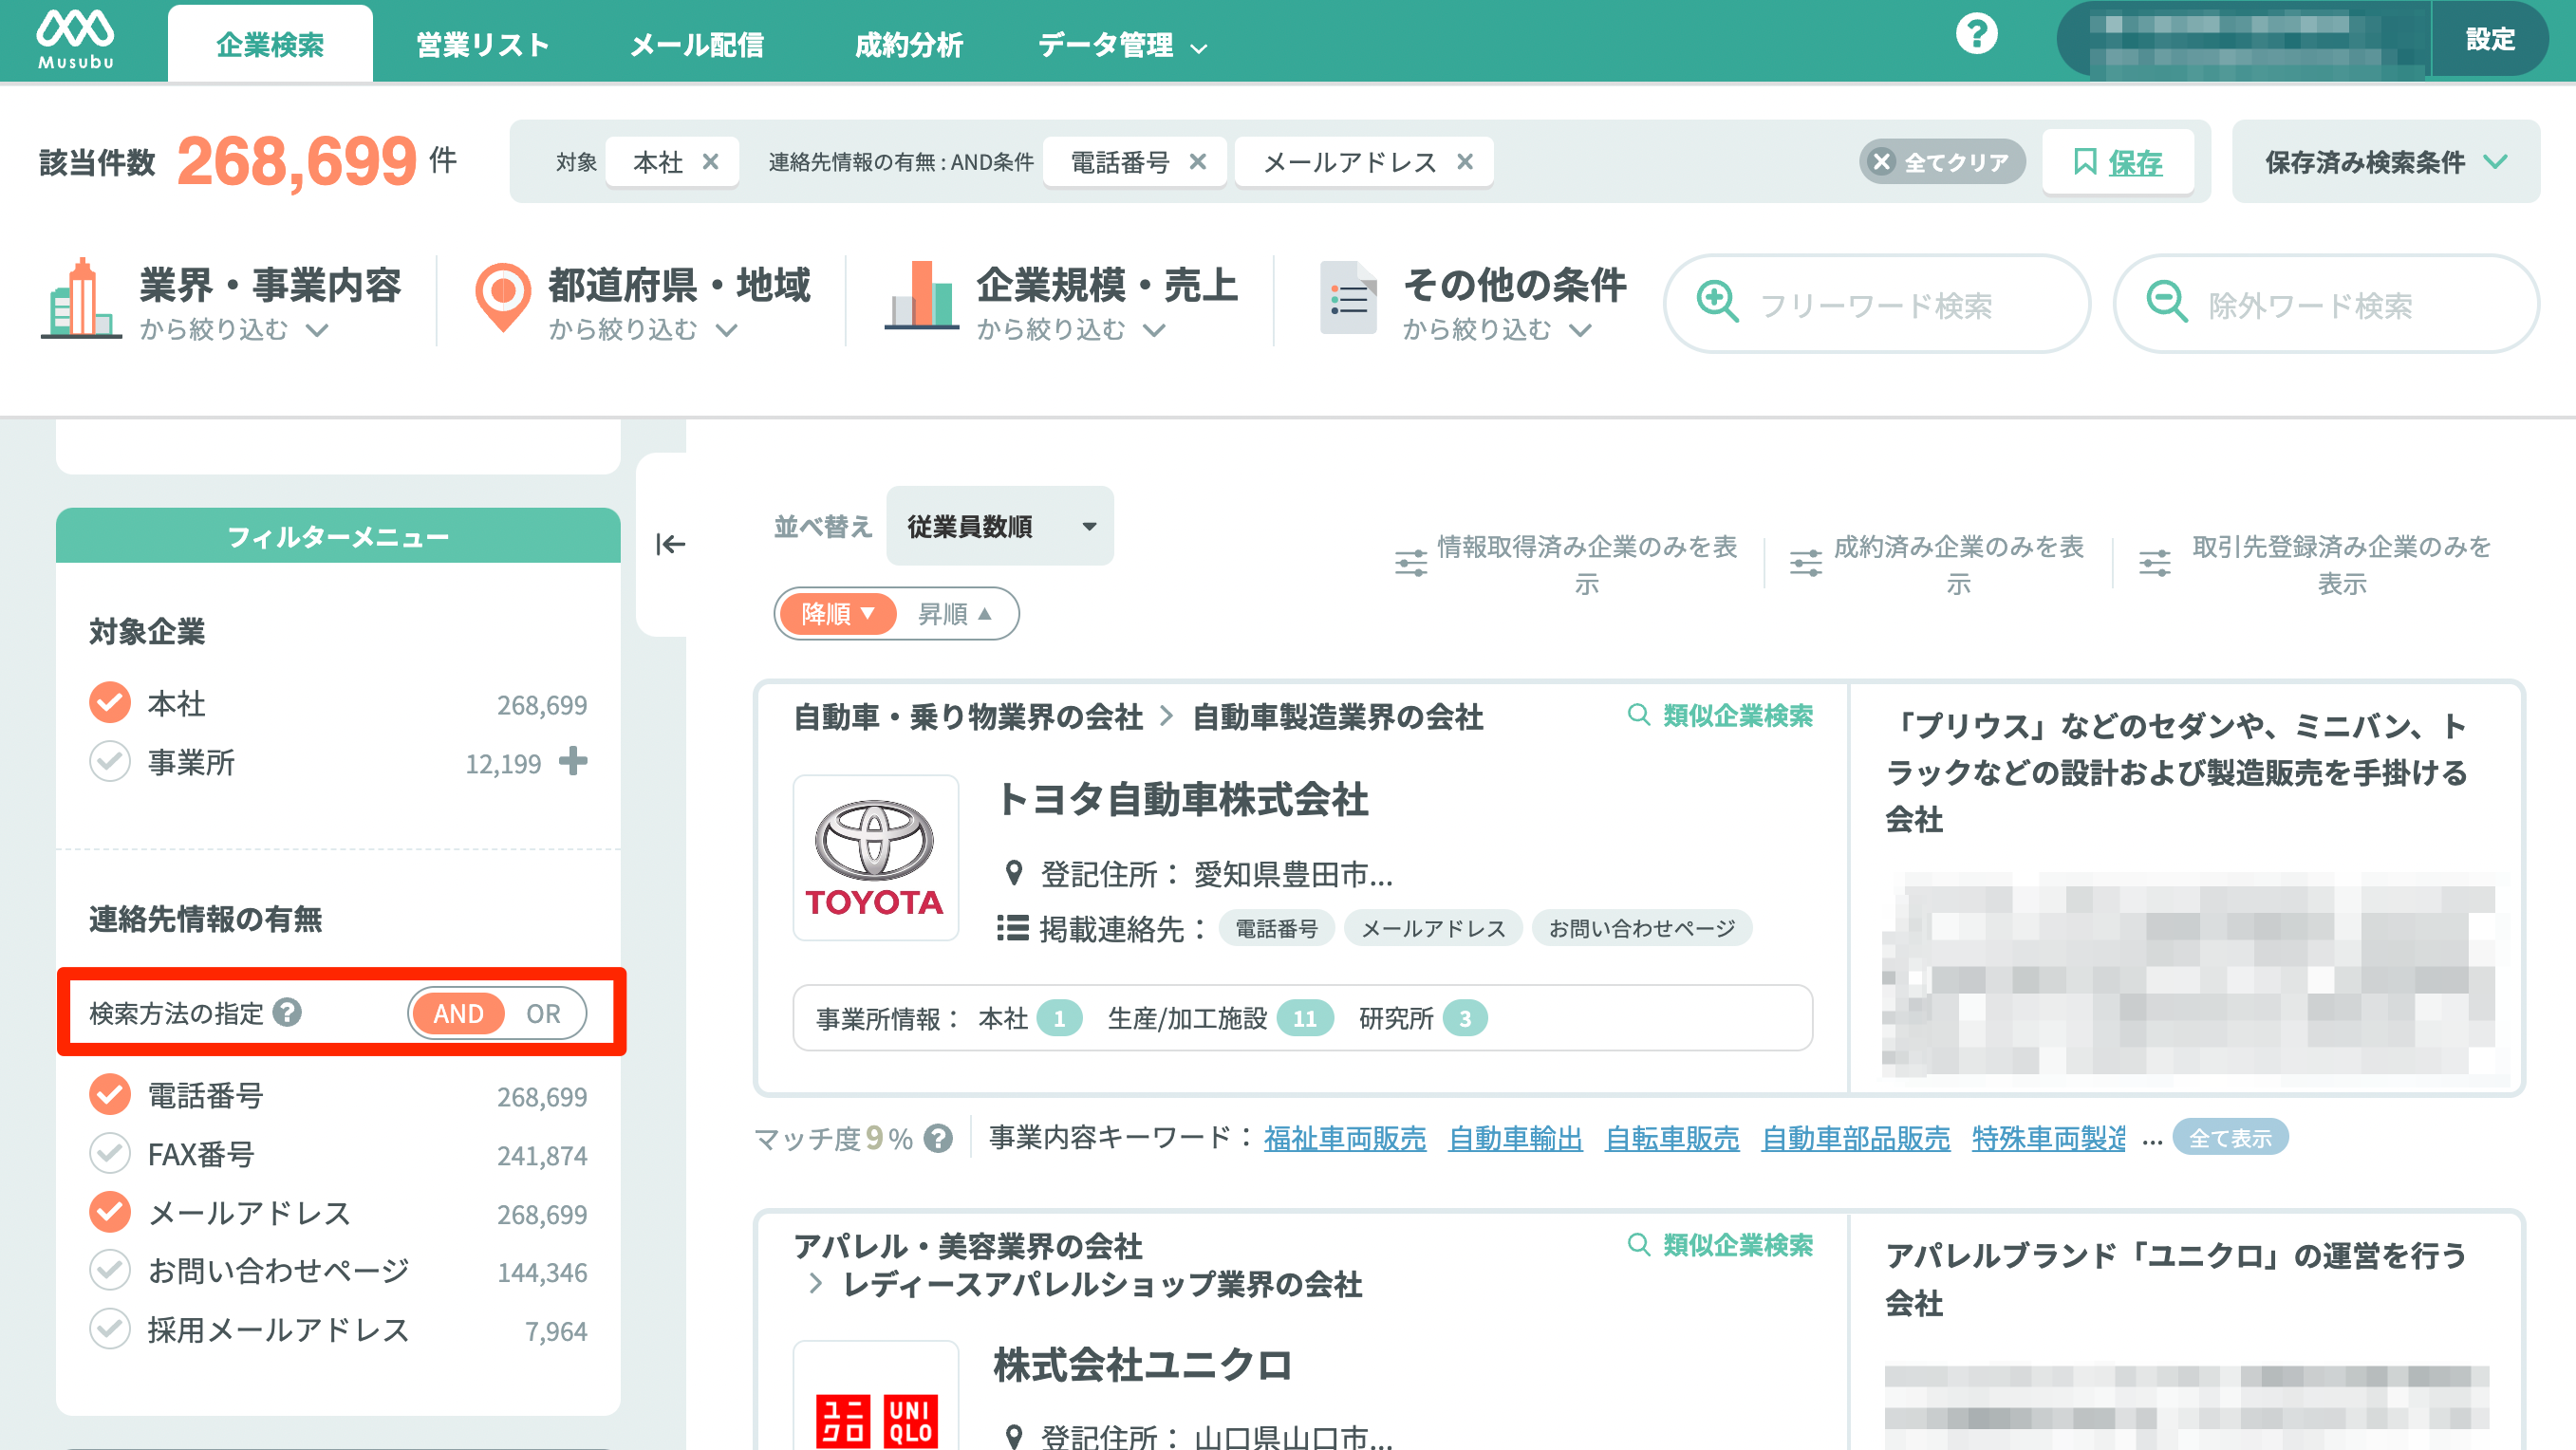The height and width of the screenshot is (1450, 2576).
Task: Expand 業界・事業内容 から絞り込む
Action: (x=234, y=330)
